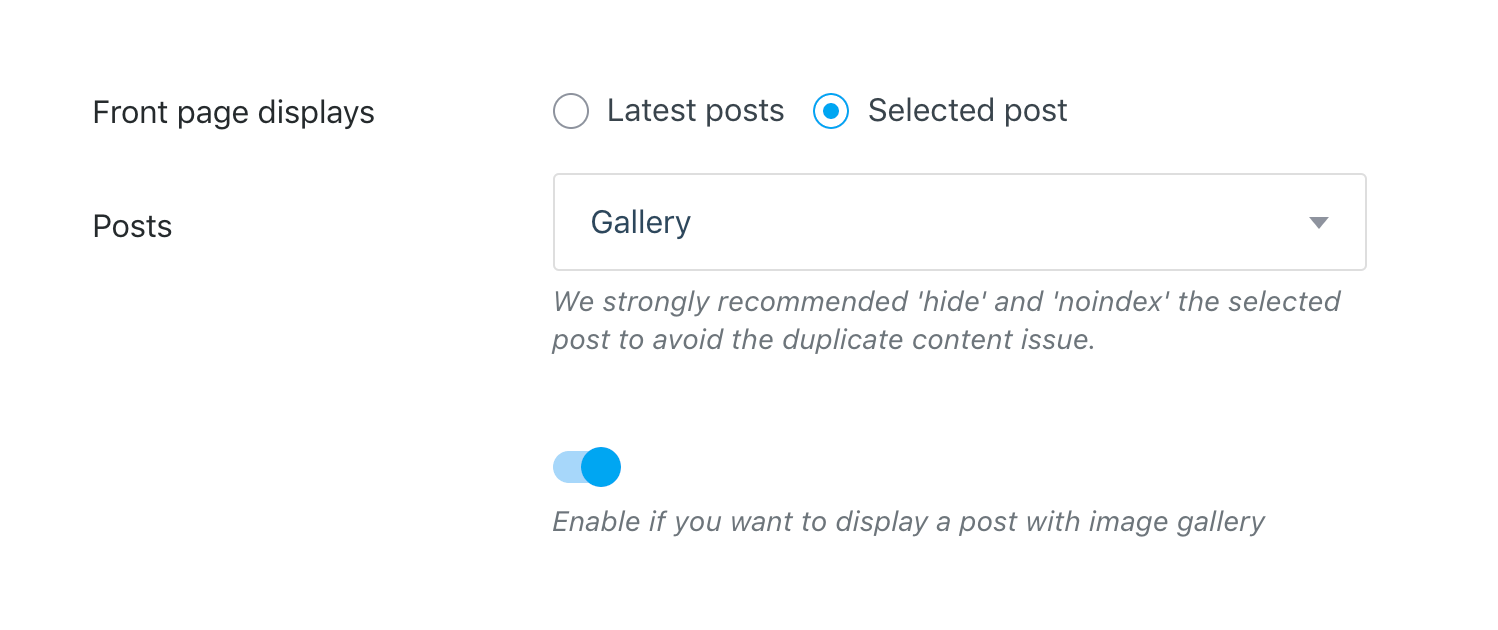Click the gray disclosure triangle
Image resolution: width=1498 pixels, height=630 pixels.
click(x=1318, y=222)
